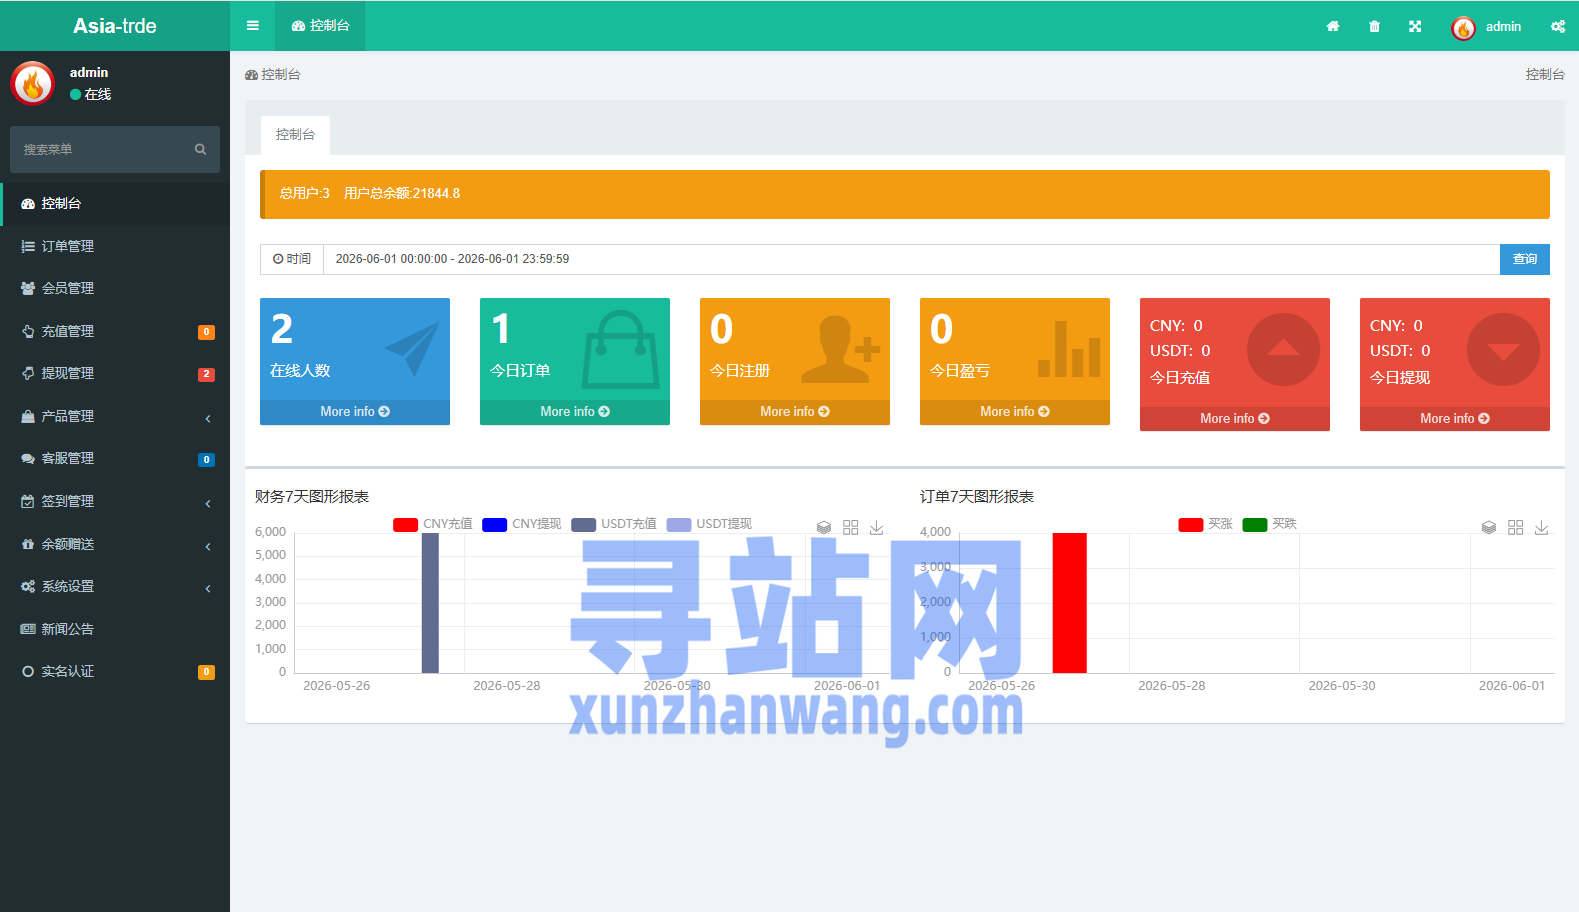Viewport: 1579px width, 912px height.
Task: Click the bar chart icon on 今日盈亏 card
Action: pyautogui.click(x=1069, y=348)
